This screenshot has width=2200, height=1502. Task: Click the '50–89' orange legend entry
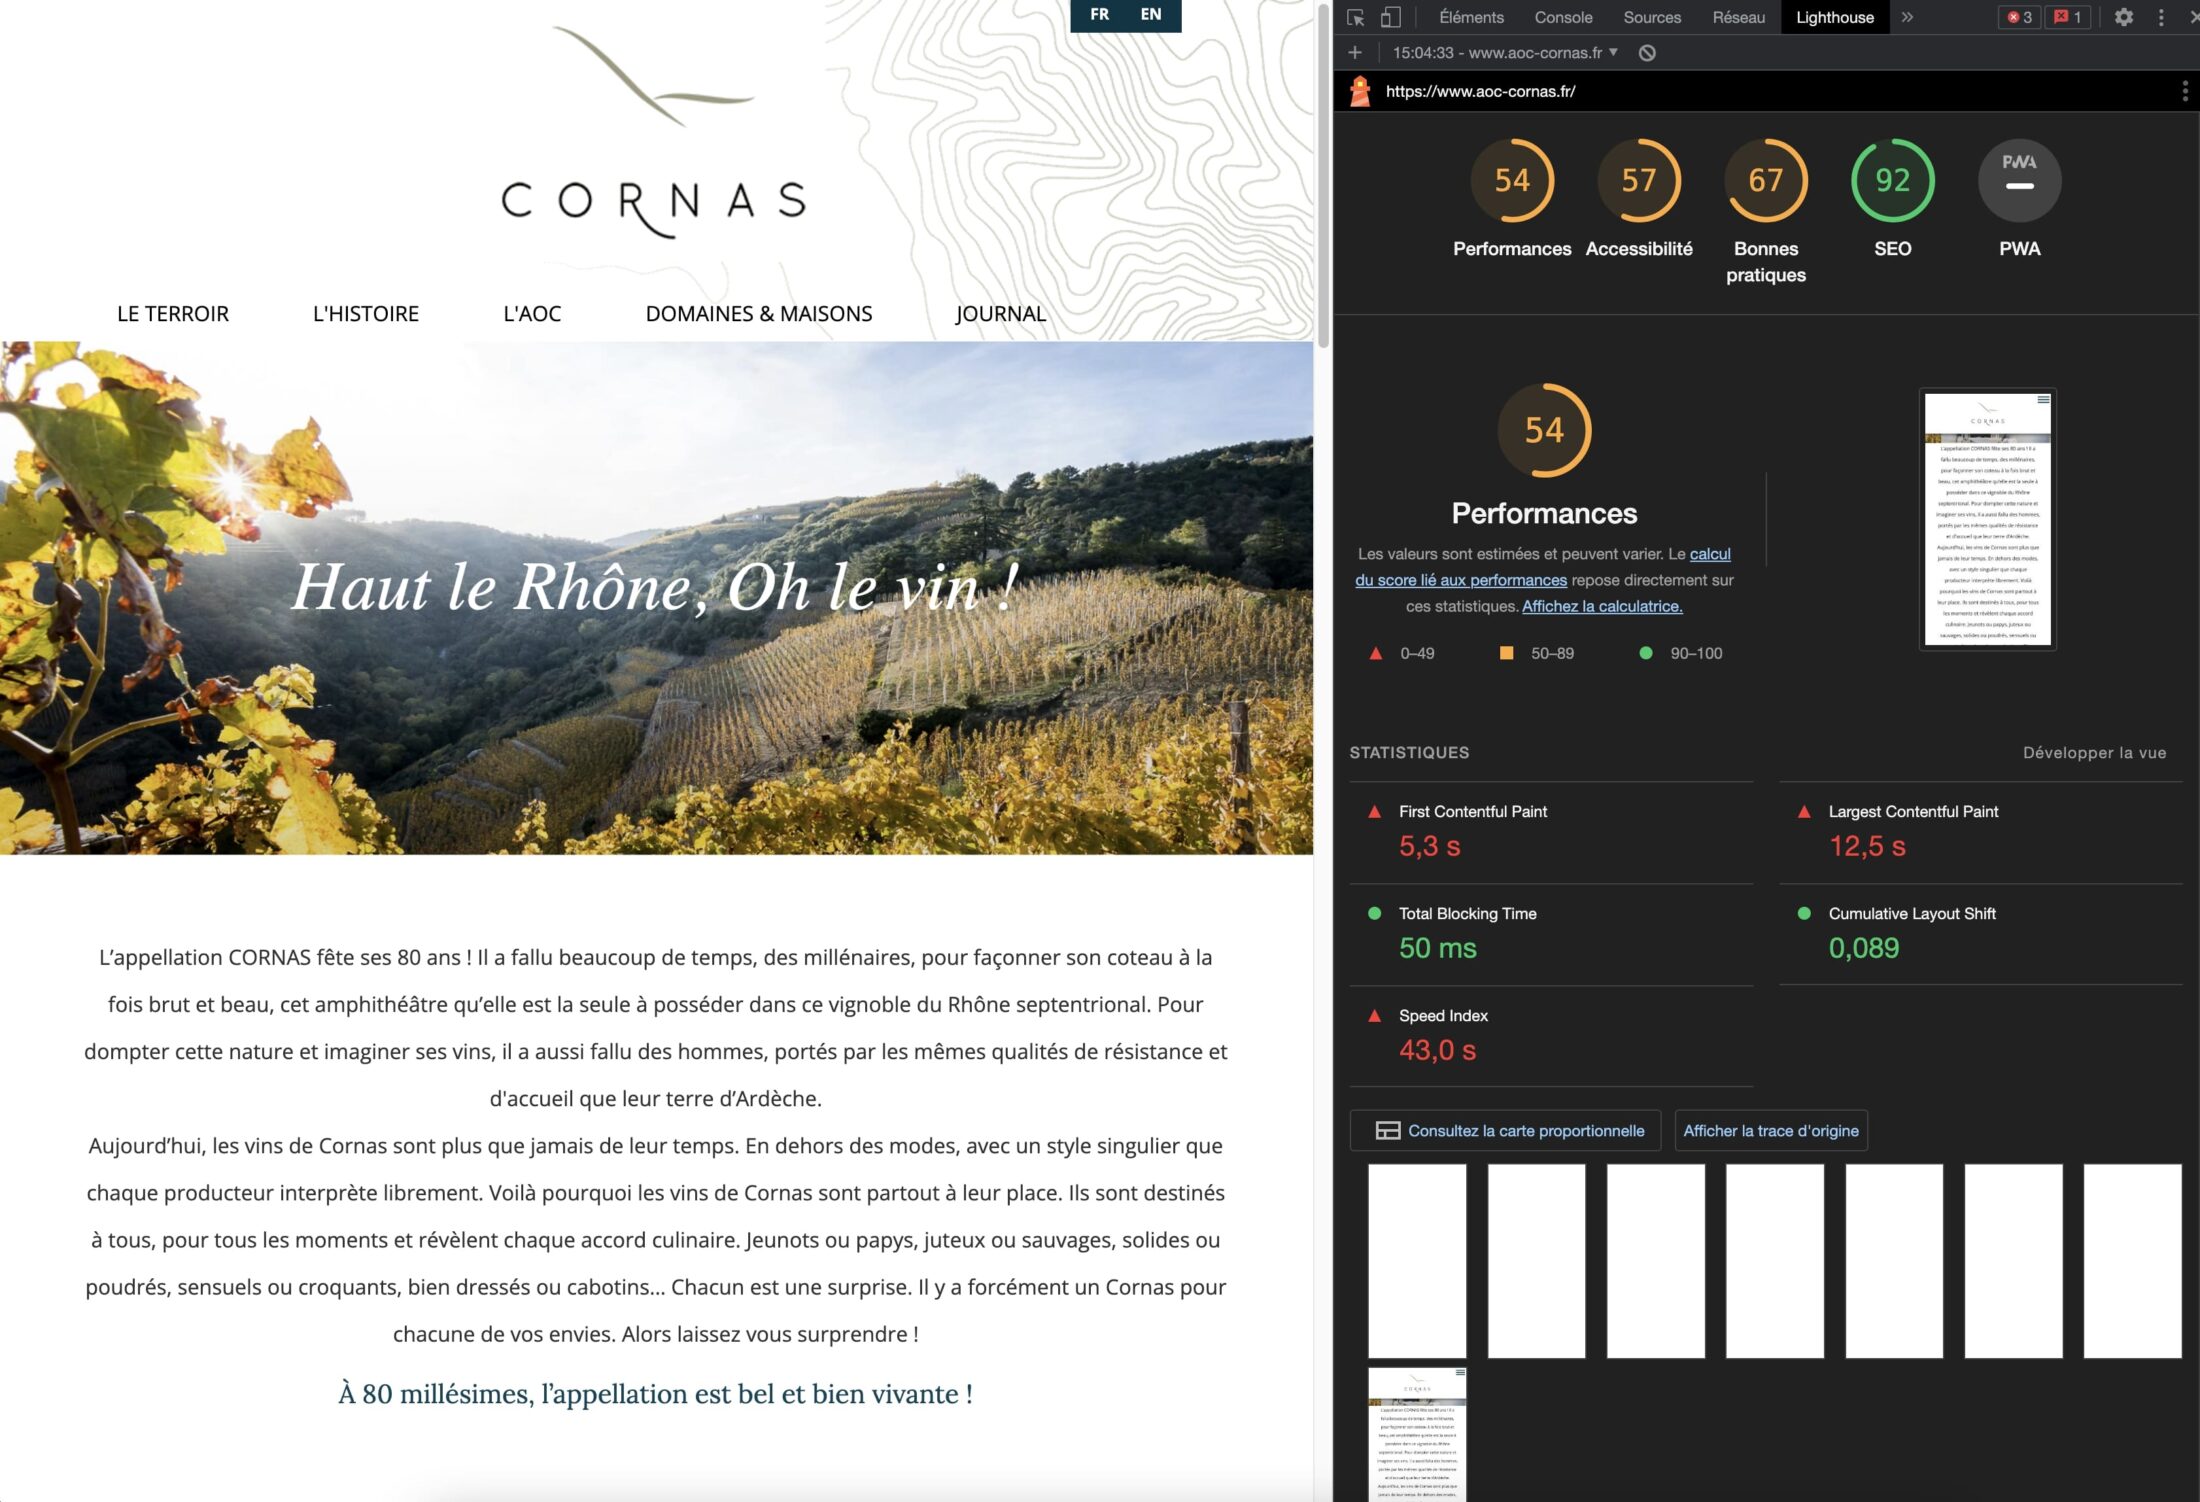[x=1537, y=653]
